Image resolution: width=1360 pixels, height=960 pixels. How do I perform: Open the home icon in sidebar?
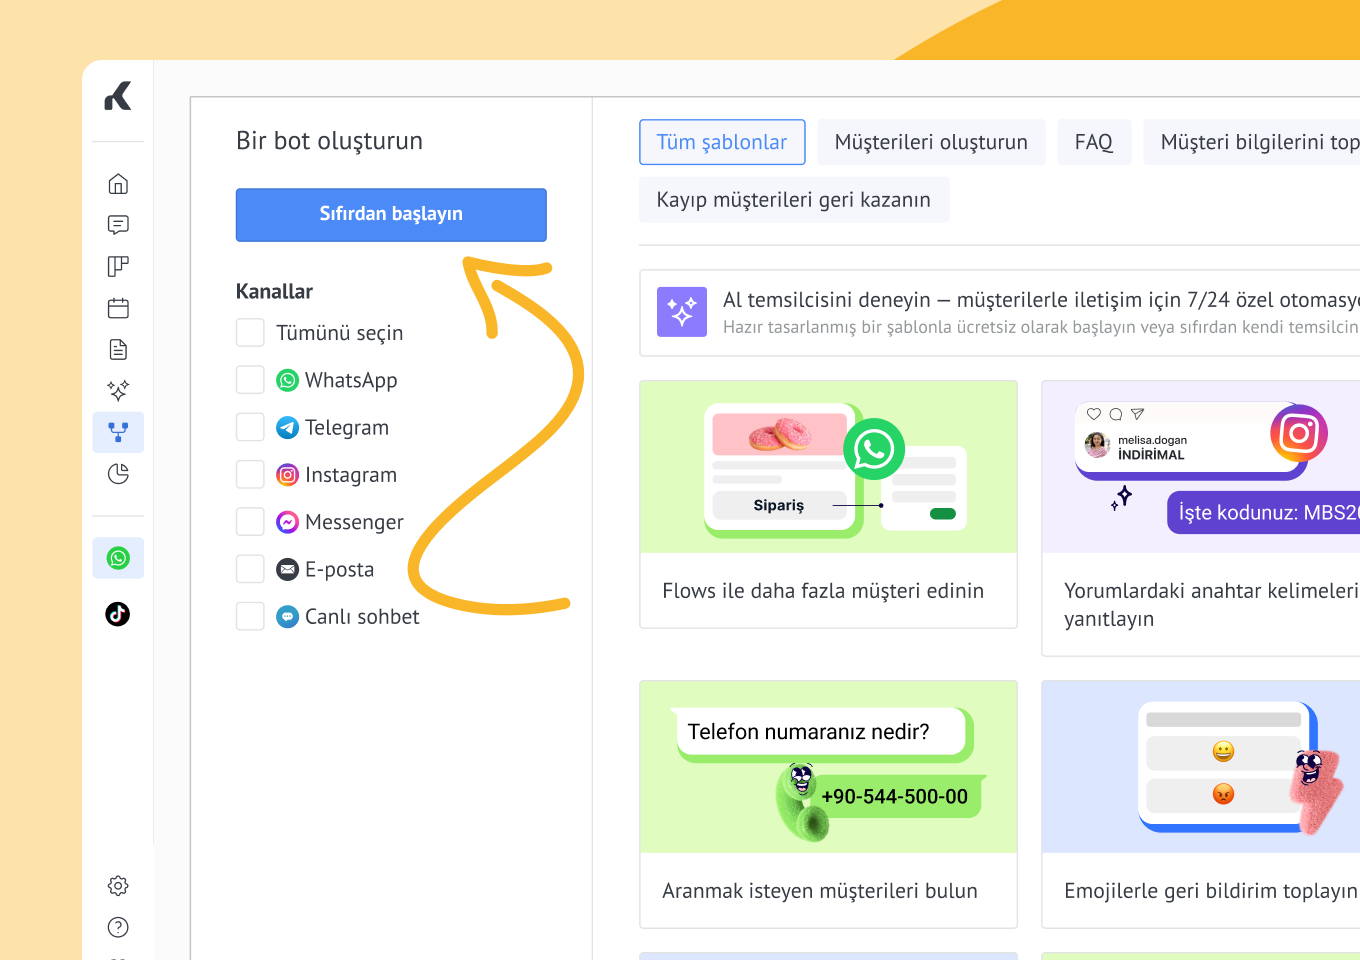pos(118,184)
